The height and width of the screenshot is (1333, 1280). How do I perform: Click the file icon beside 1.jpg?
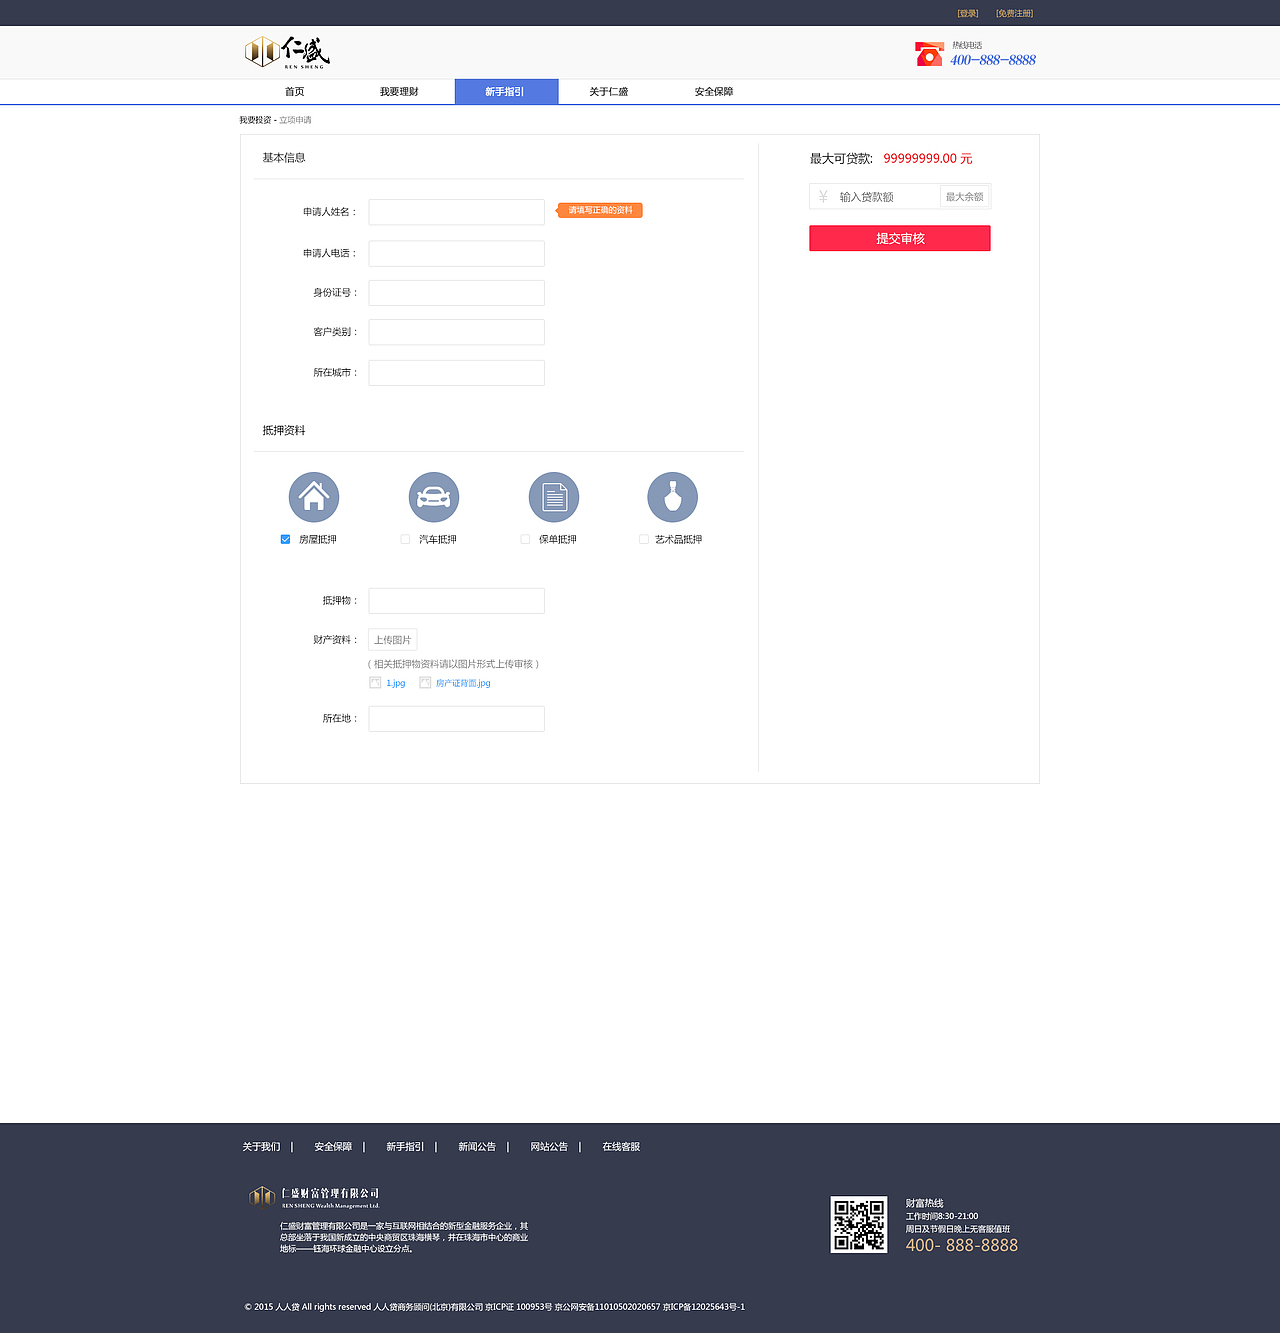375,683
